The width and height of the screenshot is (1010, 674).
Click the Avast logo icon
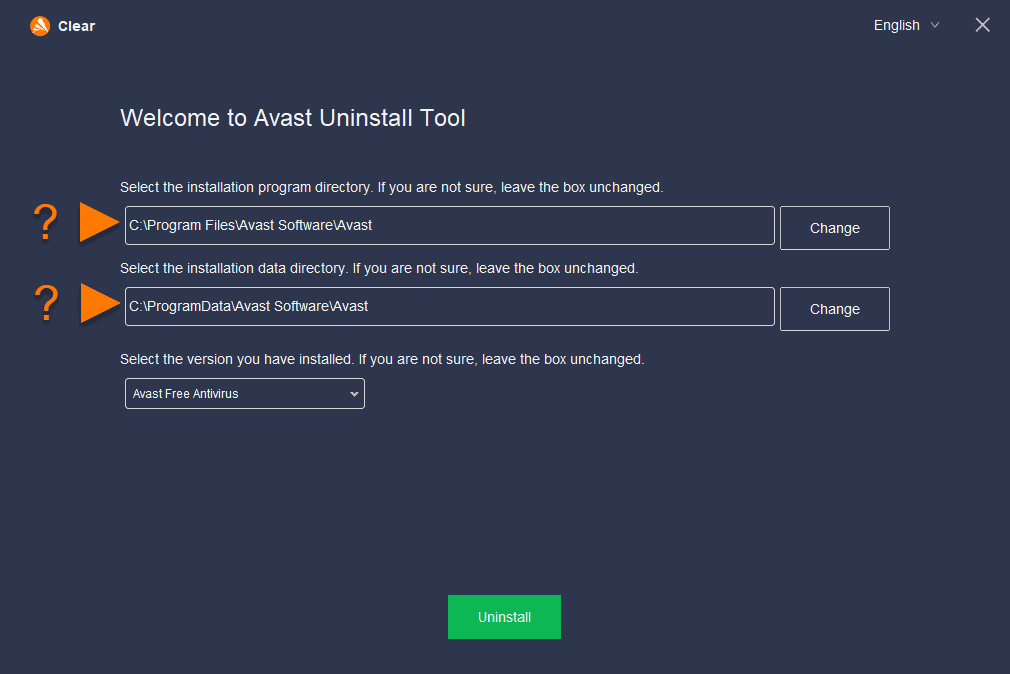tap(40, 26)
